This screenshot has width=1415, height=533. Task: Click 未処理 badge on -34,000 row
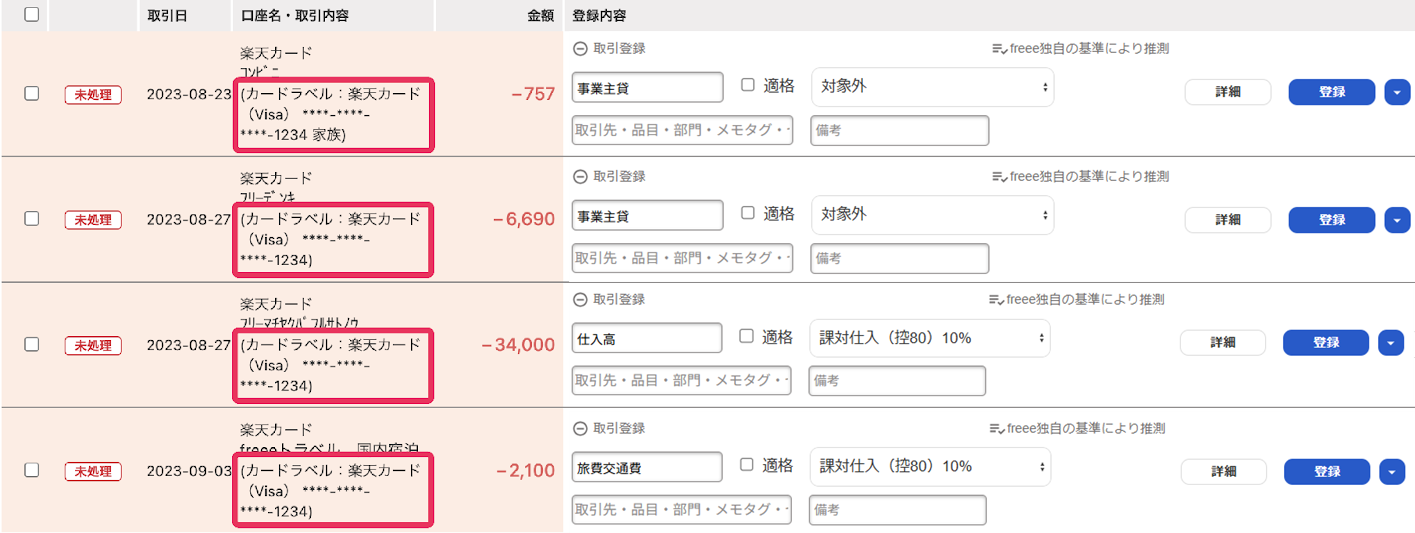pos(93,345)
